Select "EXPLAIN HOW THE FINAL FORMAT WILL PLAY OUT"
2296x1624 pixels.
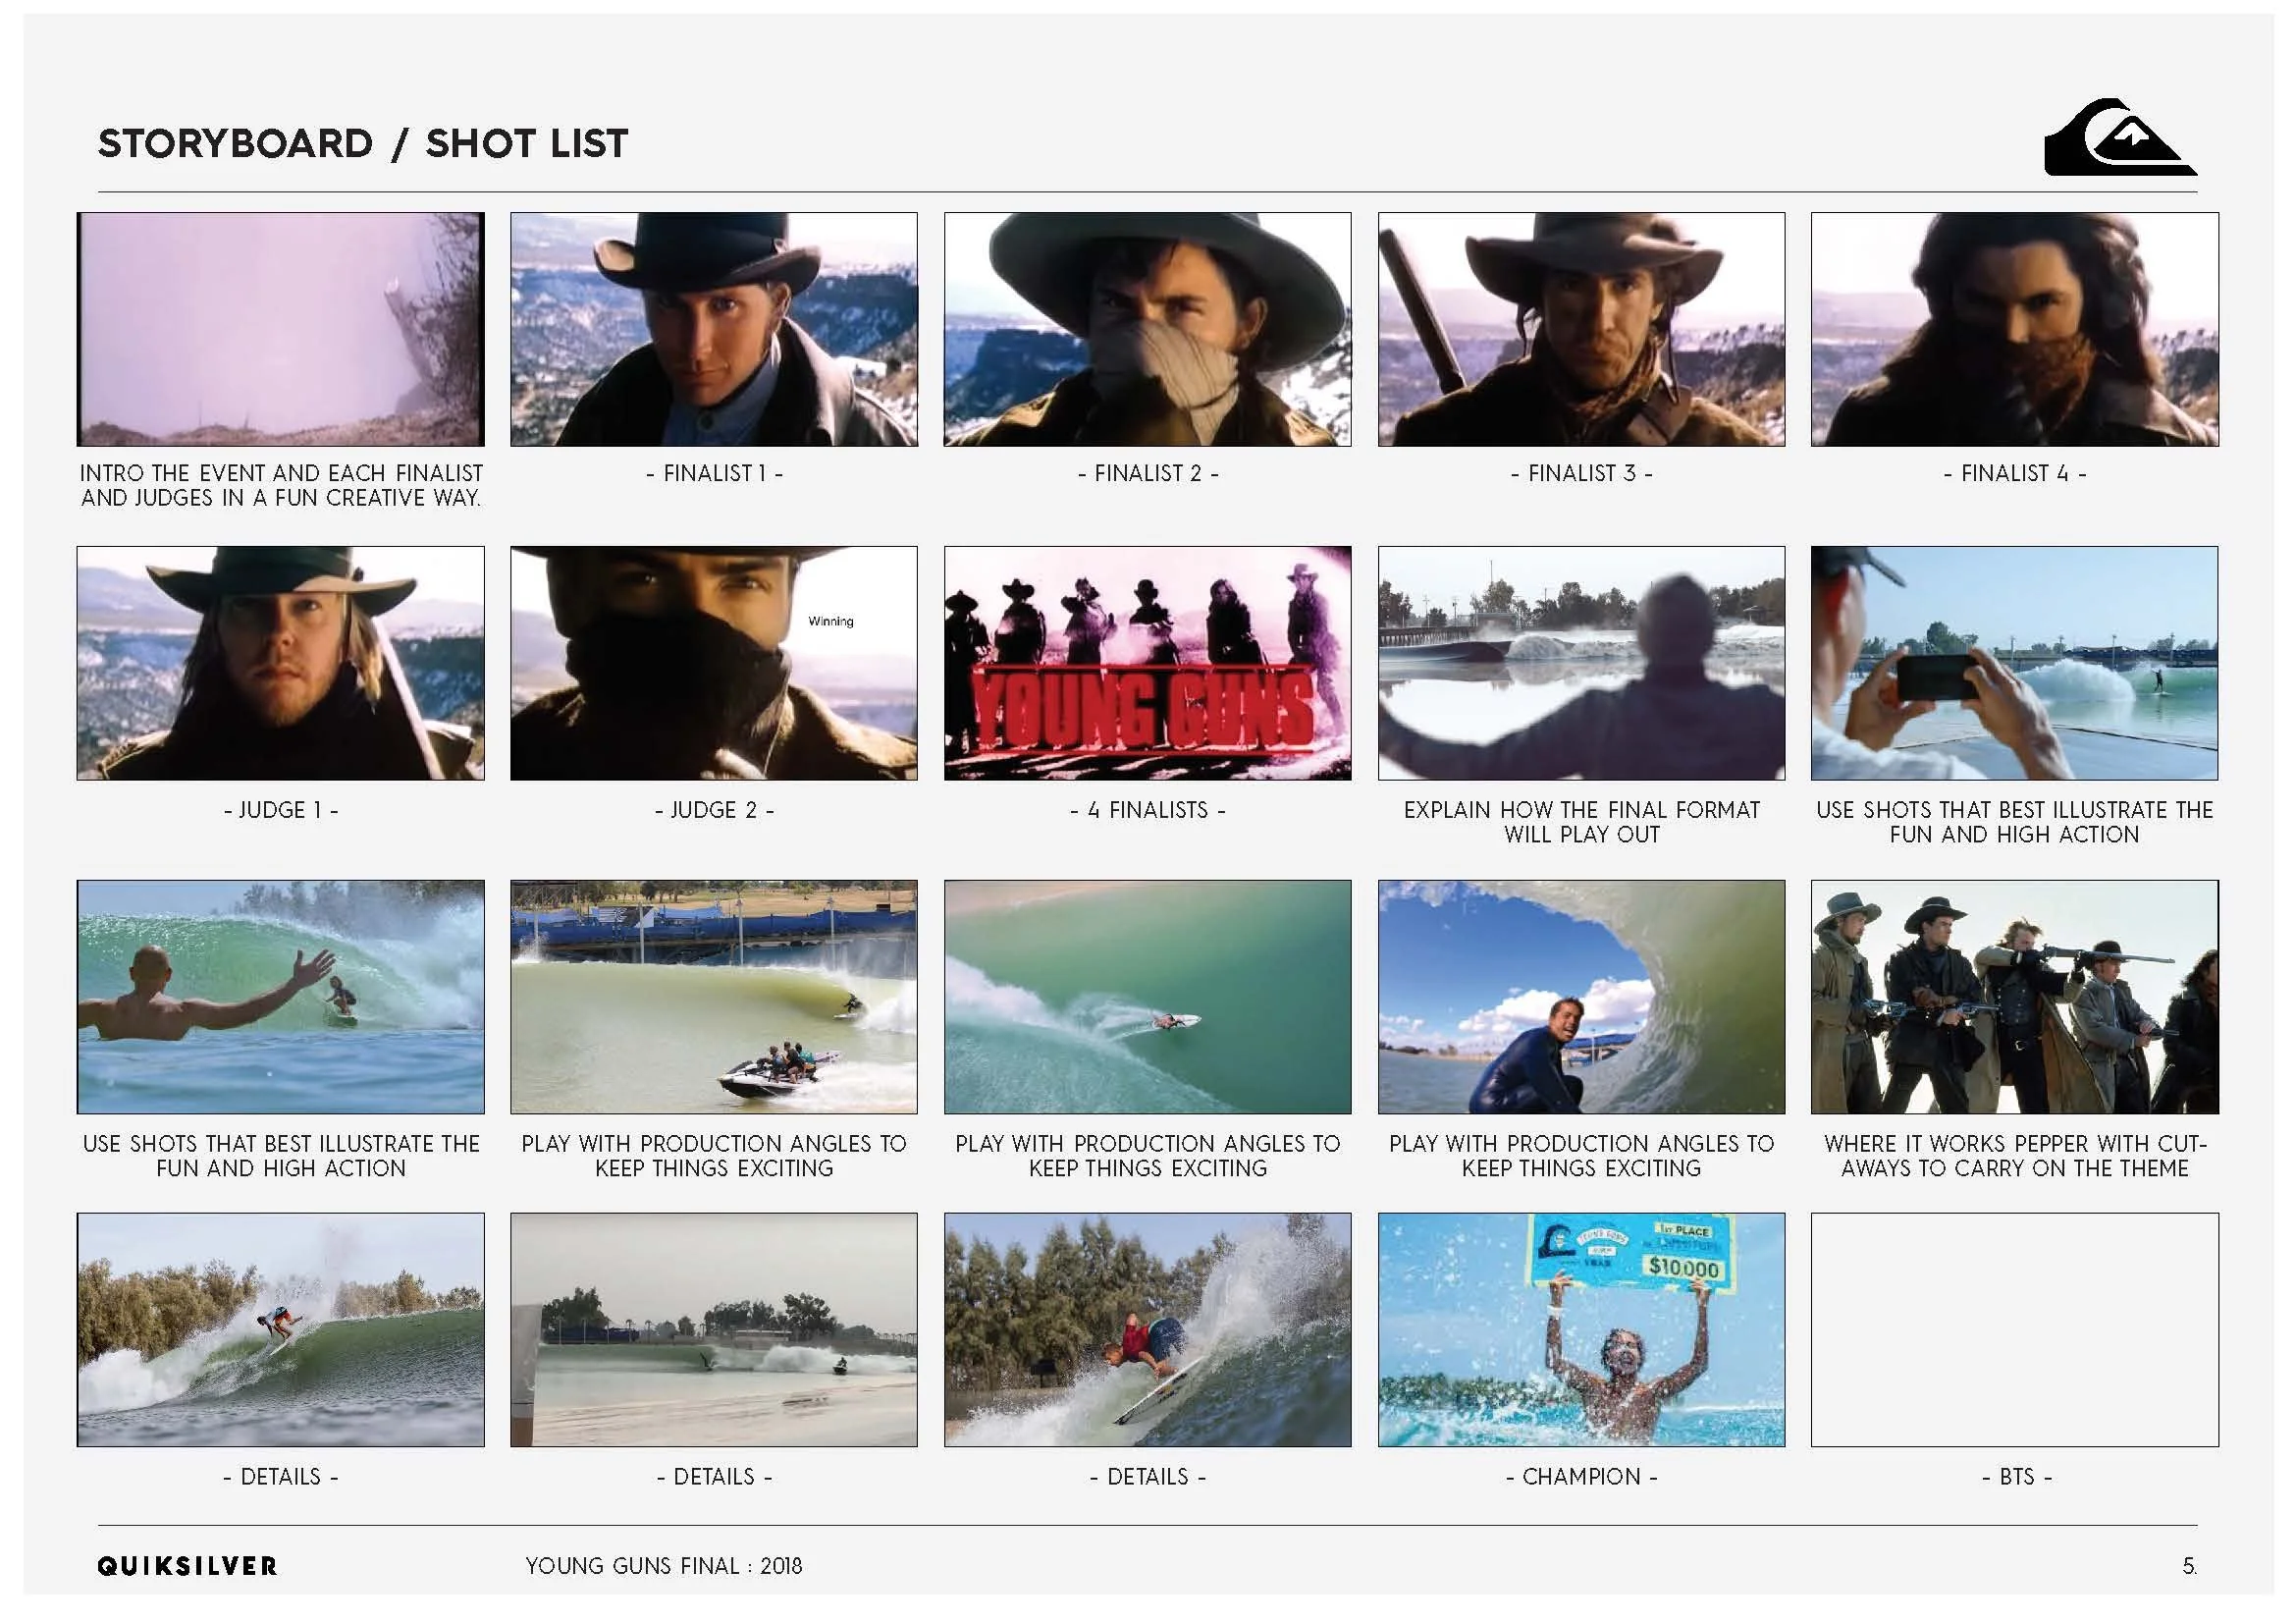[1581, 822]
